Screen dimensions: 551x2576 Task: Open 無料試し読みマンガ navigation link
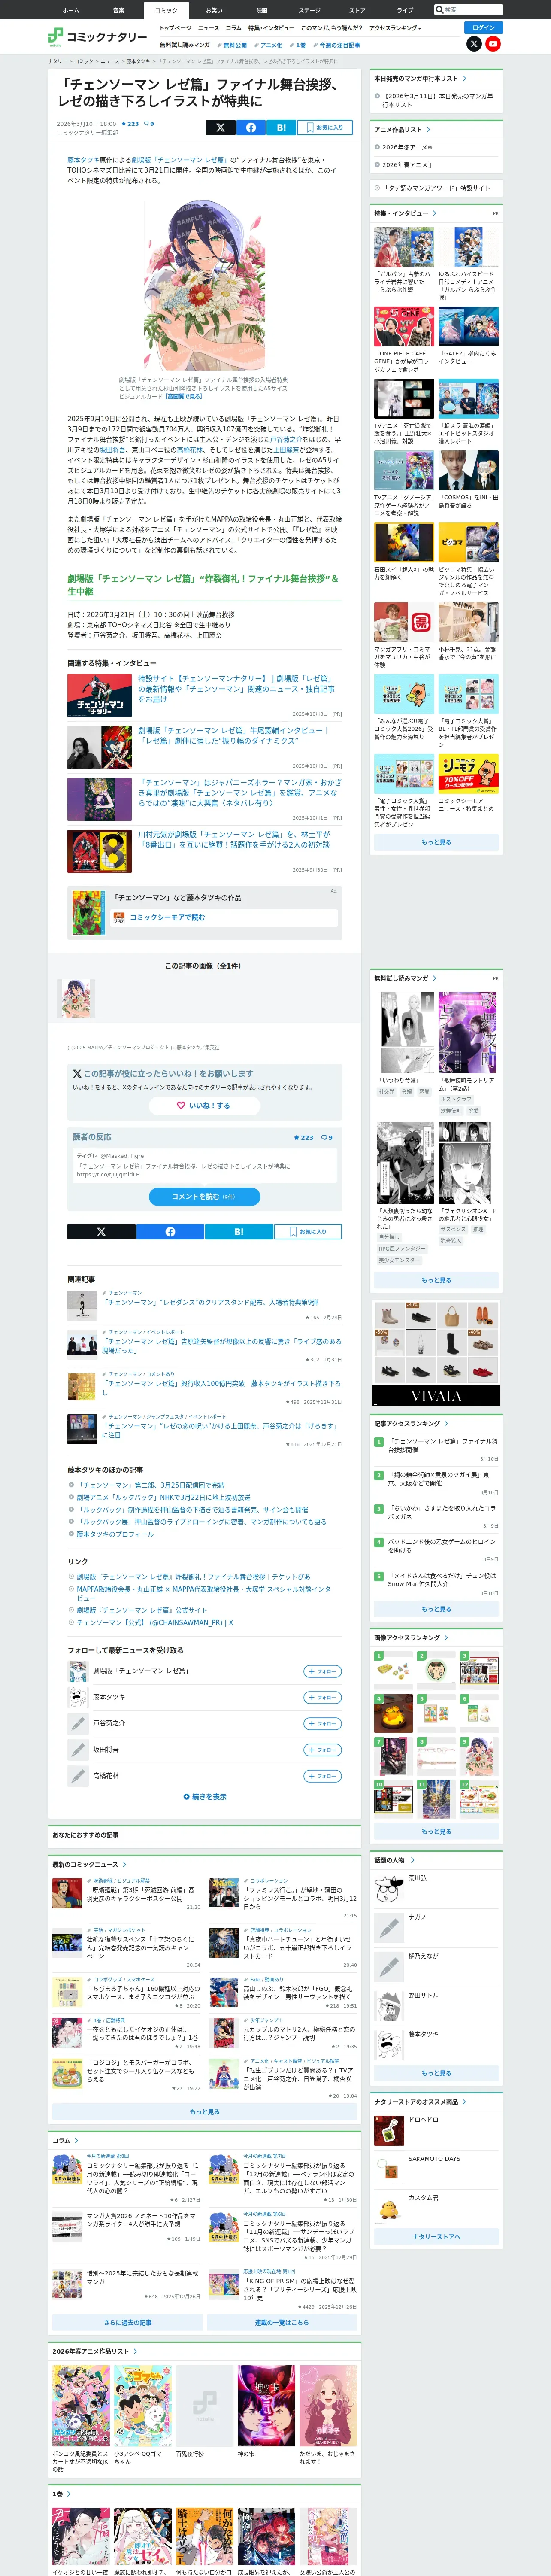[185, 45]
